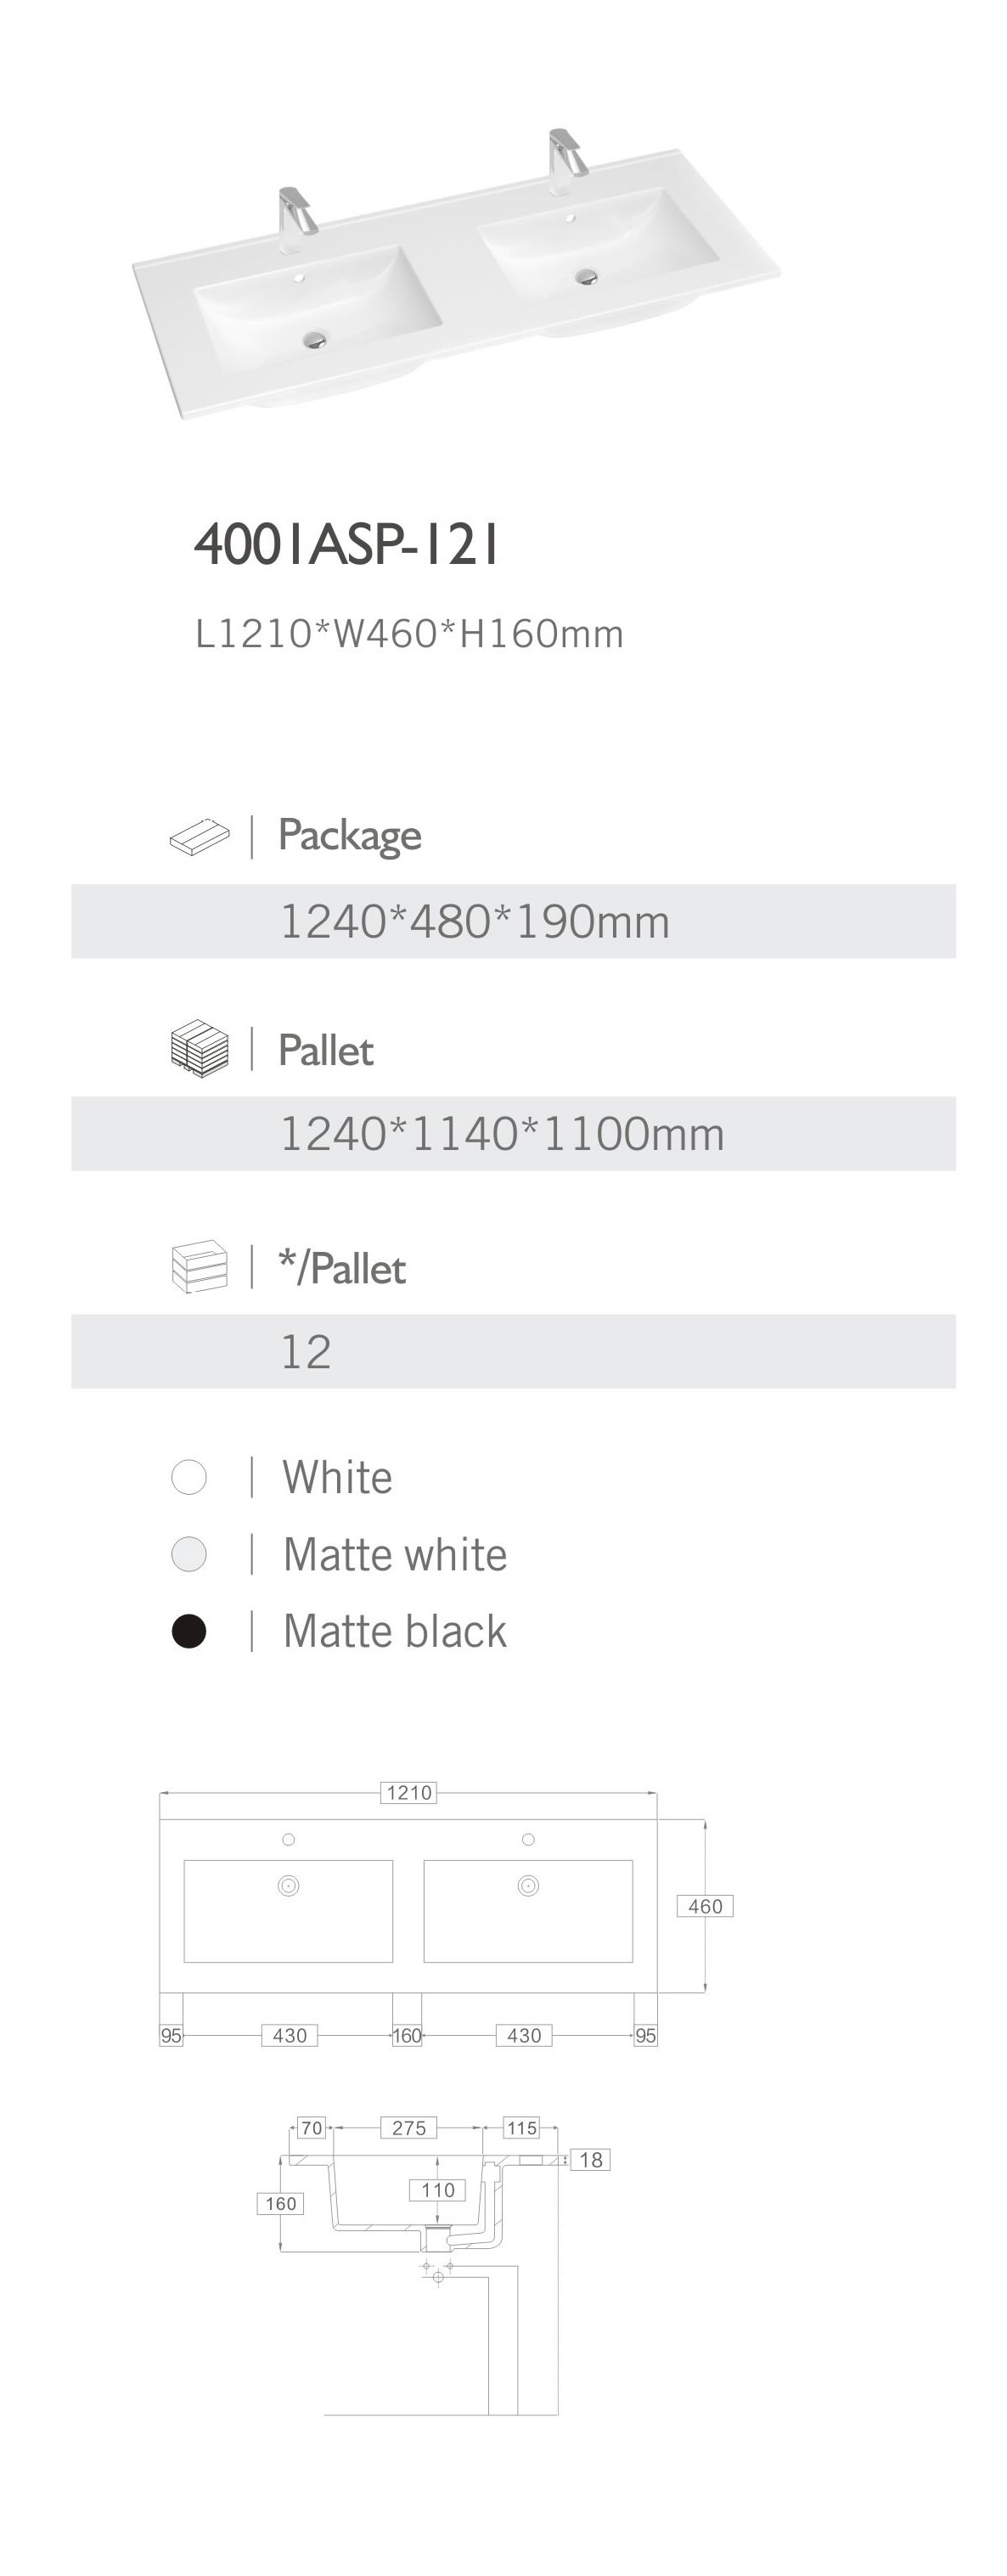Click the right basin drain in photo
This screenshot has height=2576, width=1007.
(586, 277)
